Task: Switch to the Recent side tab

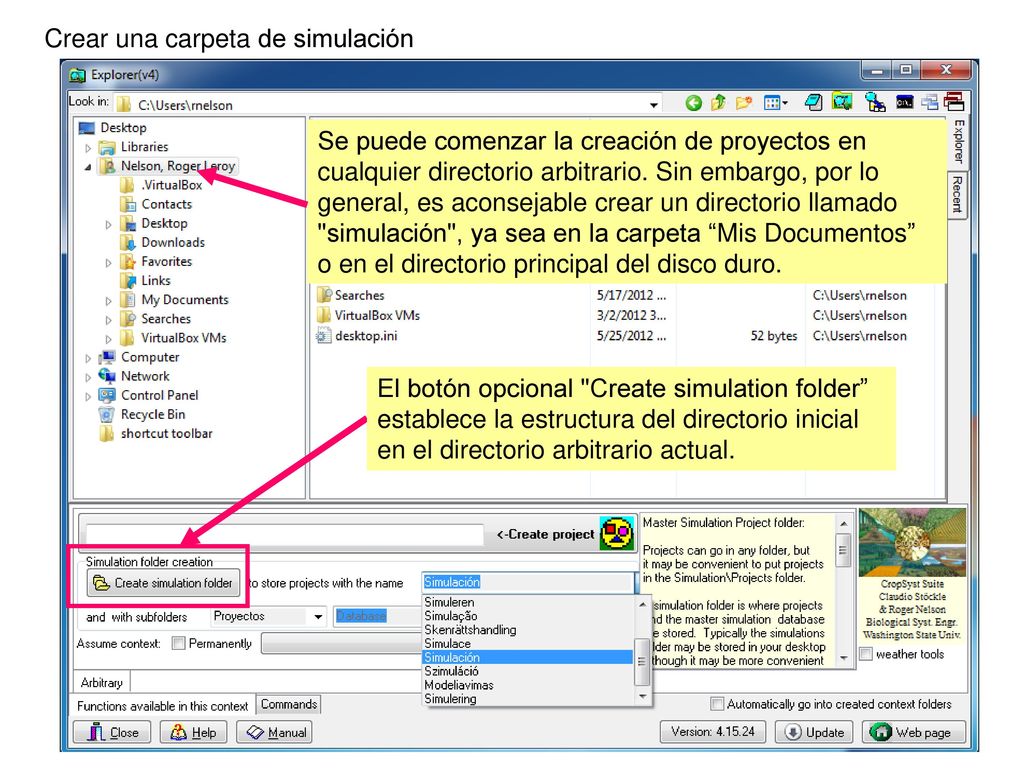Action: tap(957, 194)
